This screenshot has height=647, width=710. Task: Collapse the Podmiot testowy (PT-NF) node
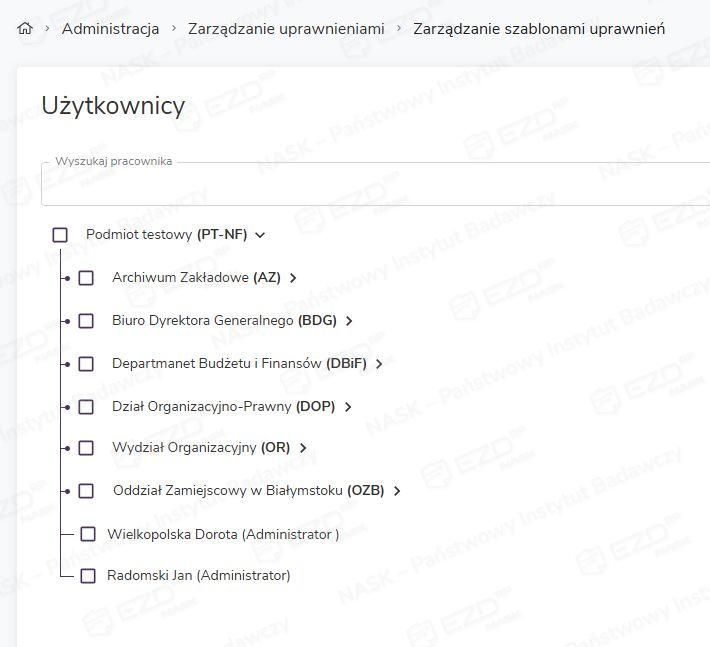[x=260, y=235]
